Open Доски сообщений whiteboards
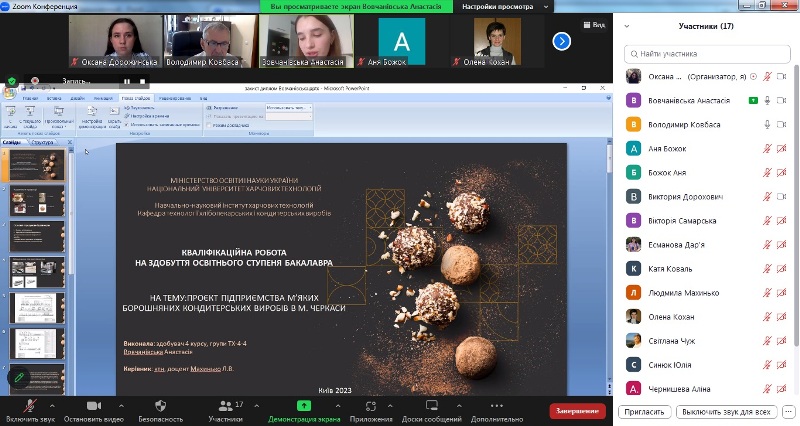Image resolution: width=800 pixels, height=426 pixels. 432,411
